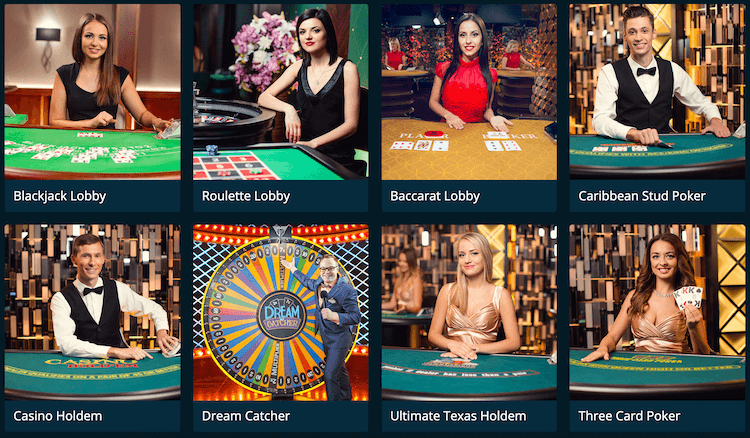750x438 pixels.
Task: Click the Casino Holdem label text
Action: [58, 416]
